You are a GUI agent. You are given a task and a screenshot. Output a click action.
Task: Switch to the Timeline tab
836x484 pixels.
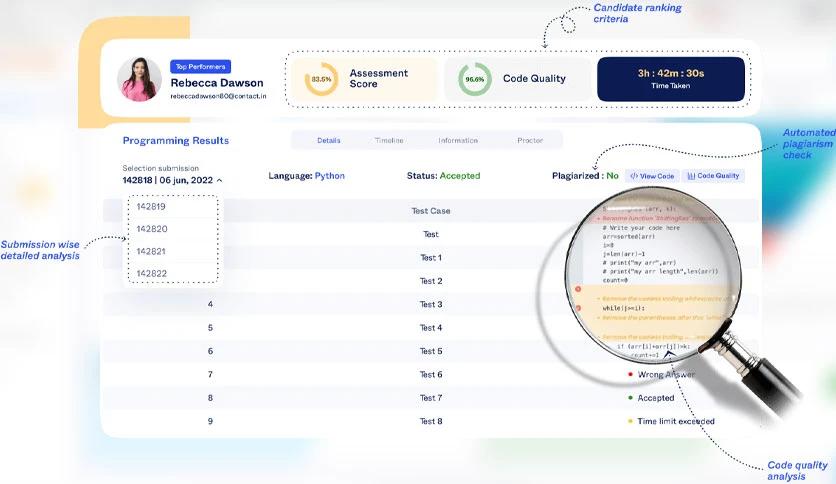click(389, 140)
